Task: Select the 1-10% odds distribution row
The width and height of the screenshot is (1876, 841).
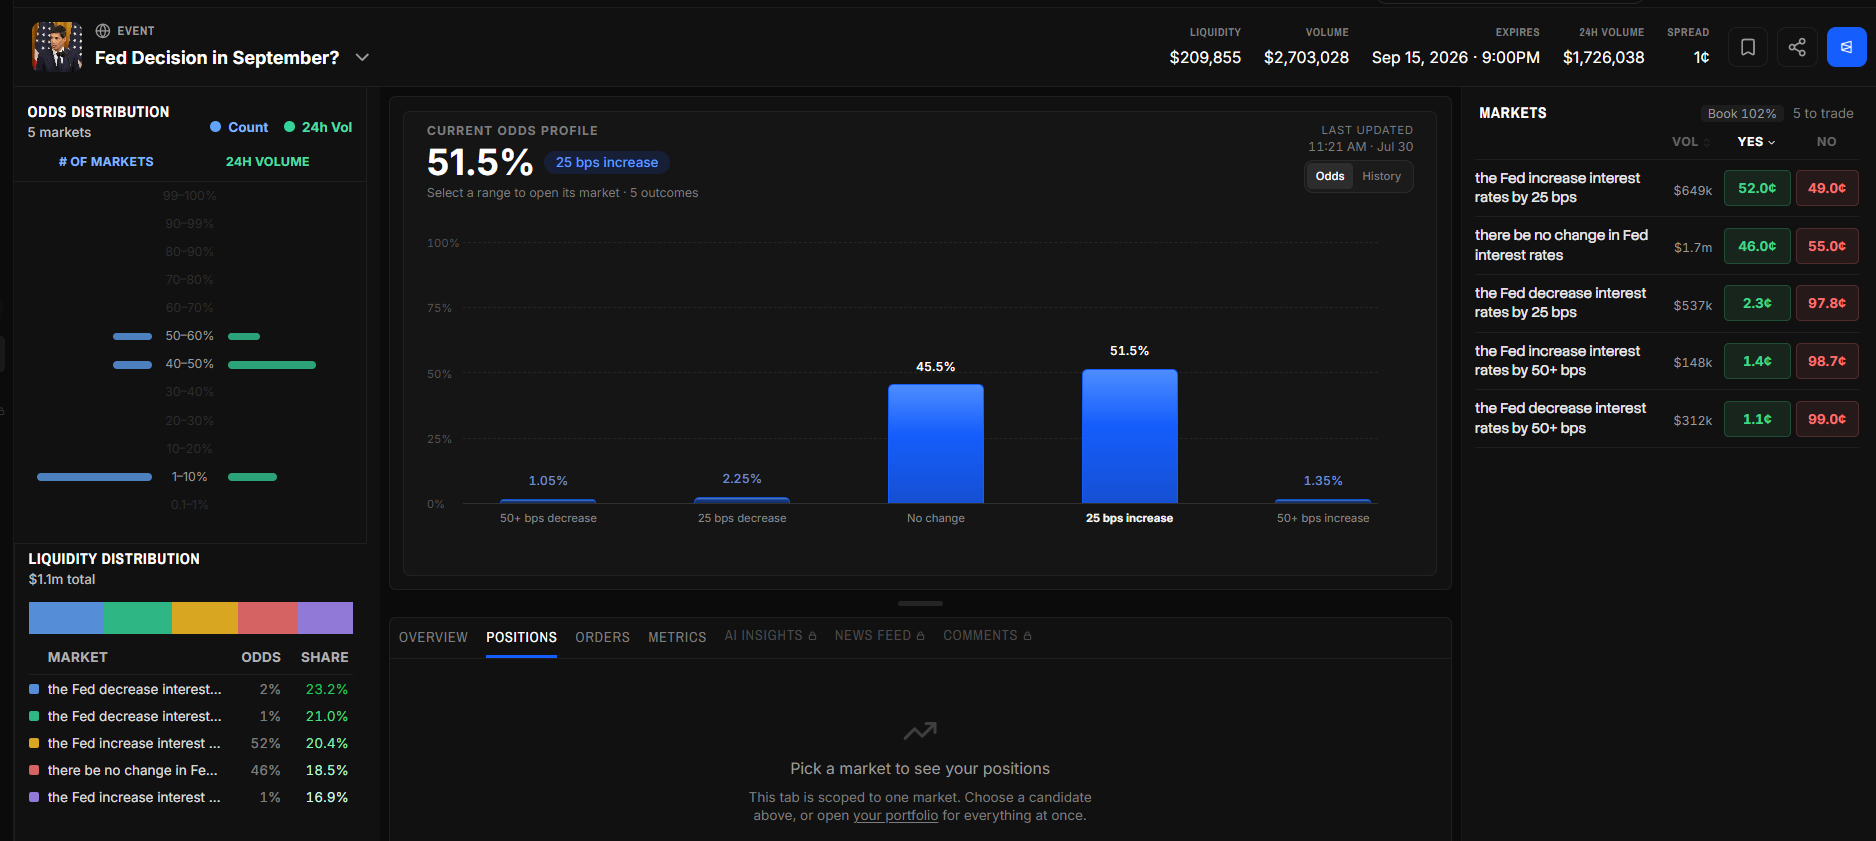Action: tap(190, 477)
